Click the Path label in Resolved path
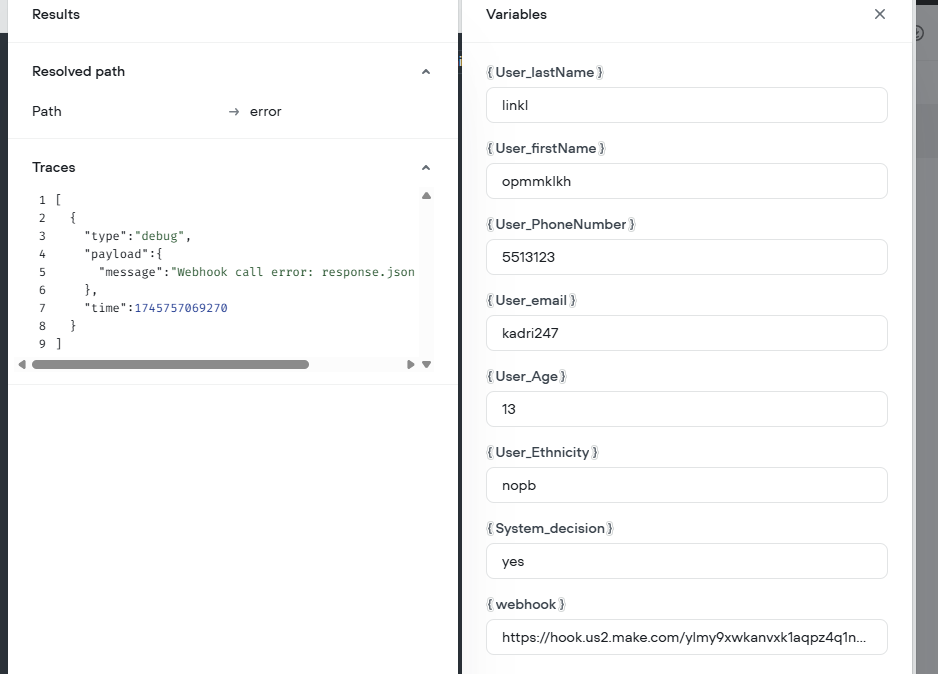 pos(47,112)
